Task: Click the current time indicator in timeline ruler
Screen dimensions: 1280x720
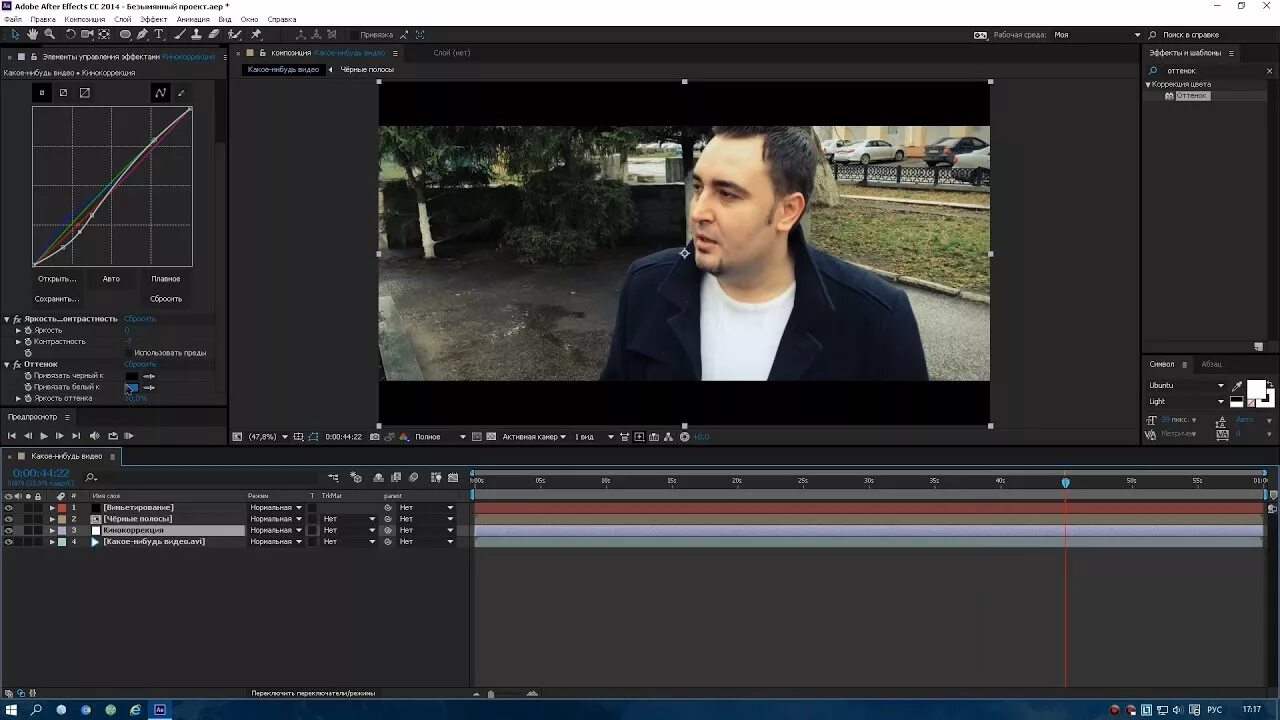Action: 1065,482
